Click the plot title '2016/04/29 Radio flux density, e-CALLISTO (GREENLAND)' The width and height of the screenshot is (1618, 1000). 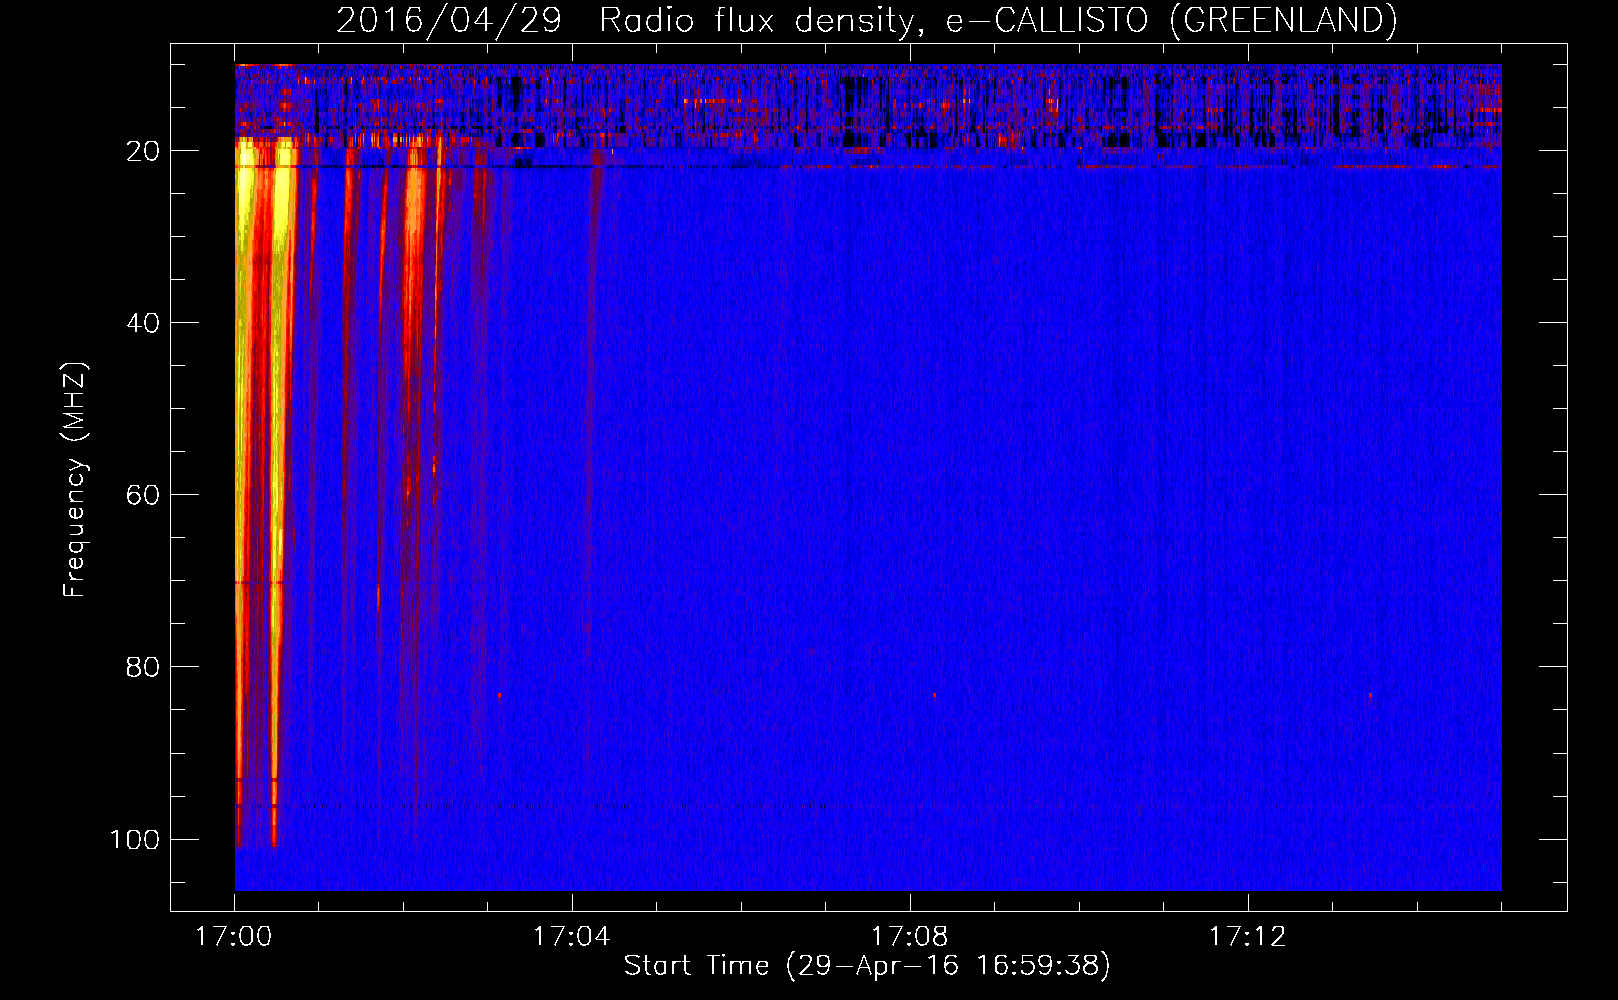coord(866,21)
